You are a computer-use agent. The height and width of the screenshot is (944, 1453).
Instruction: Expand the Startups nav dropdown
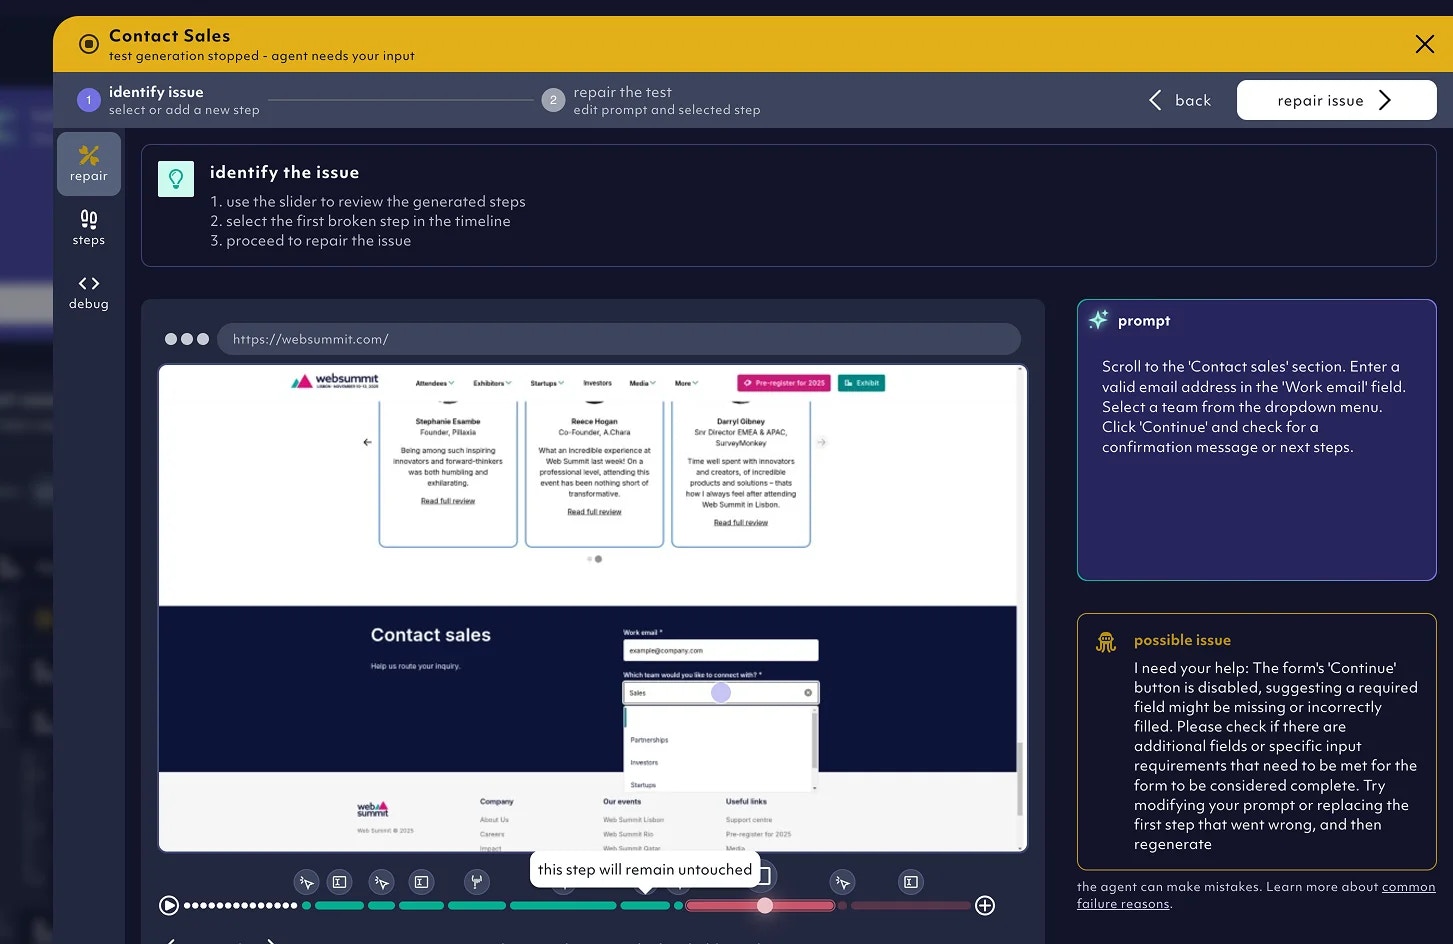547,383
